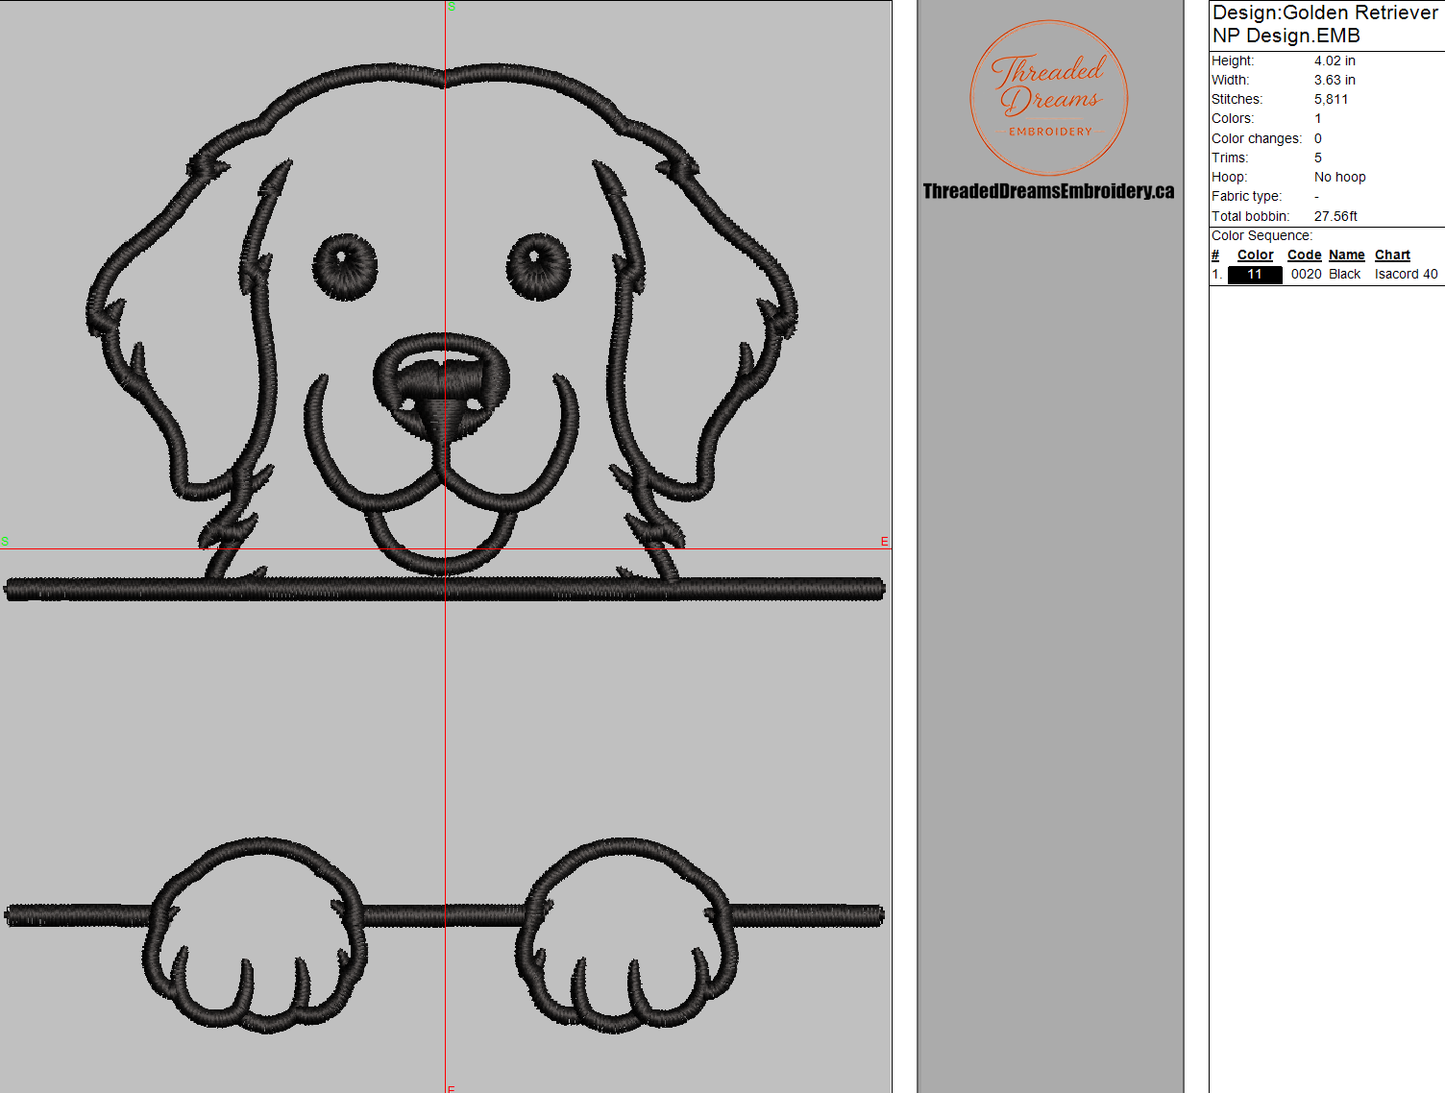Click the right embroidered paw
The image size is (1445, 1093).
pyautogui.click(x=627, y=935)
